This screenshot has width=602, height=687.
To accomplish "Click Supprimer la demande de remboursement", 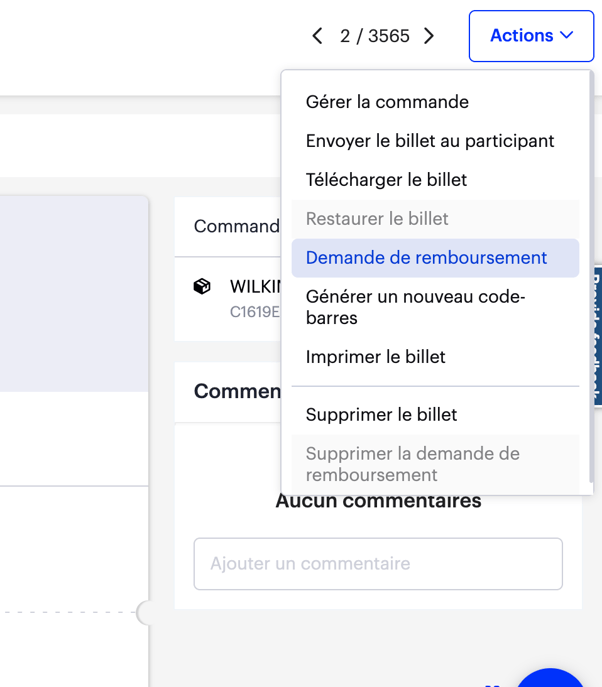I will [435, 464].
